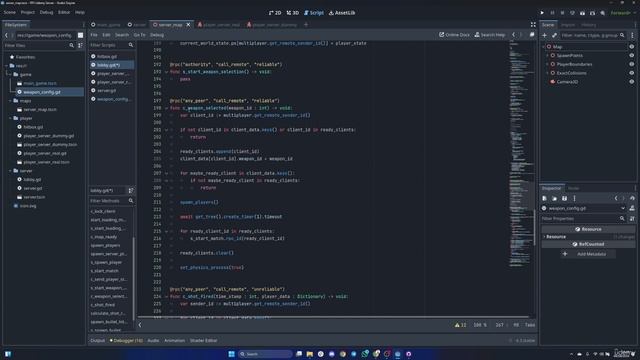
Task: Expand the PlayerBoundaries node
Action: click(x=547, y=64)
